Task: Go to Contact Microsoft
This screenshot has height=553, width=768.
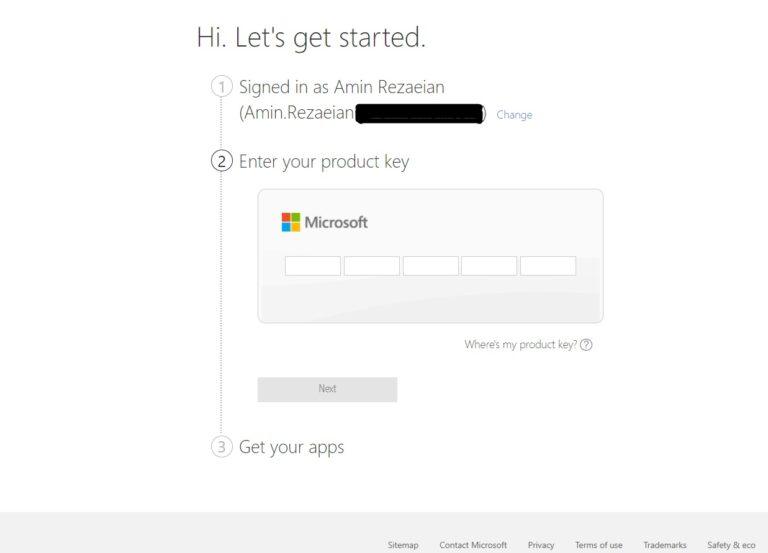Action: tap(473, 545)
